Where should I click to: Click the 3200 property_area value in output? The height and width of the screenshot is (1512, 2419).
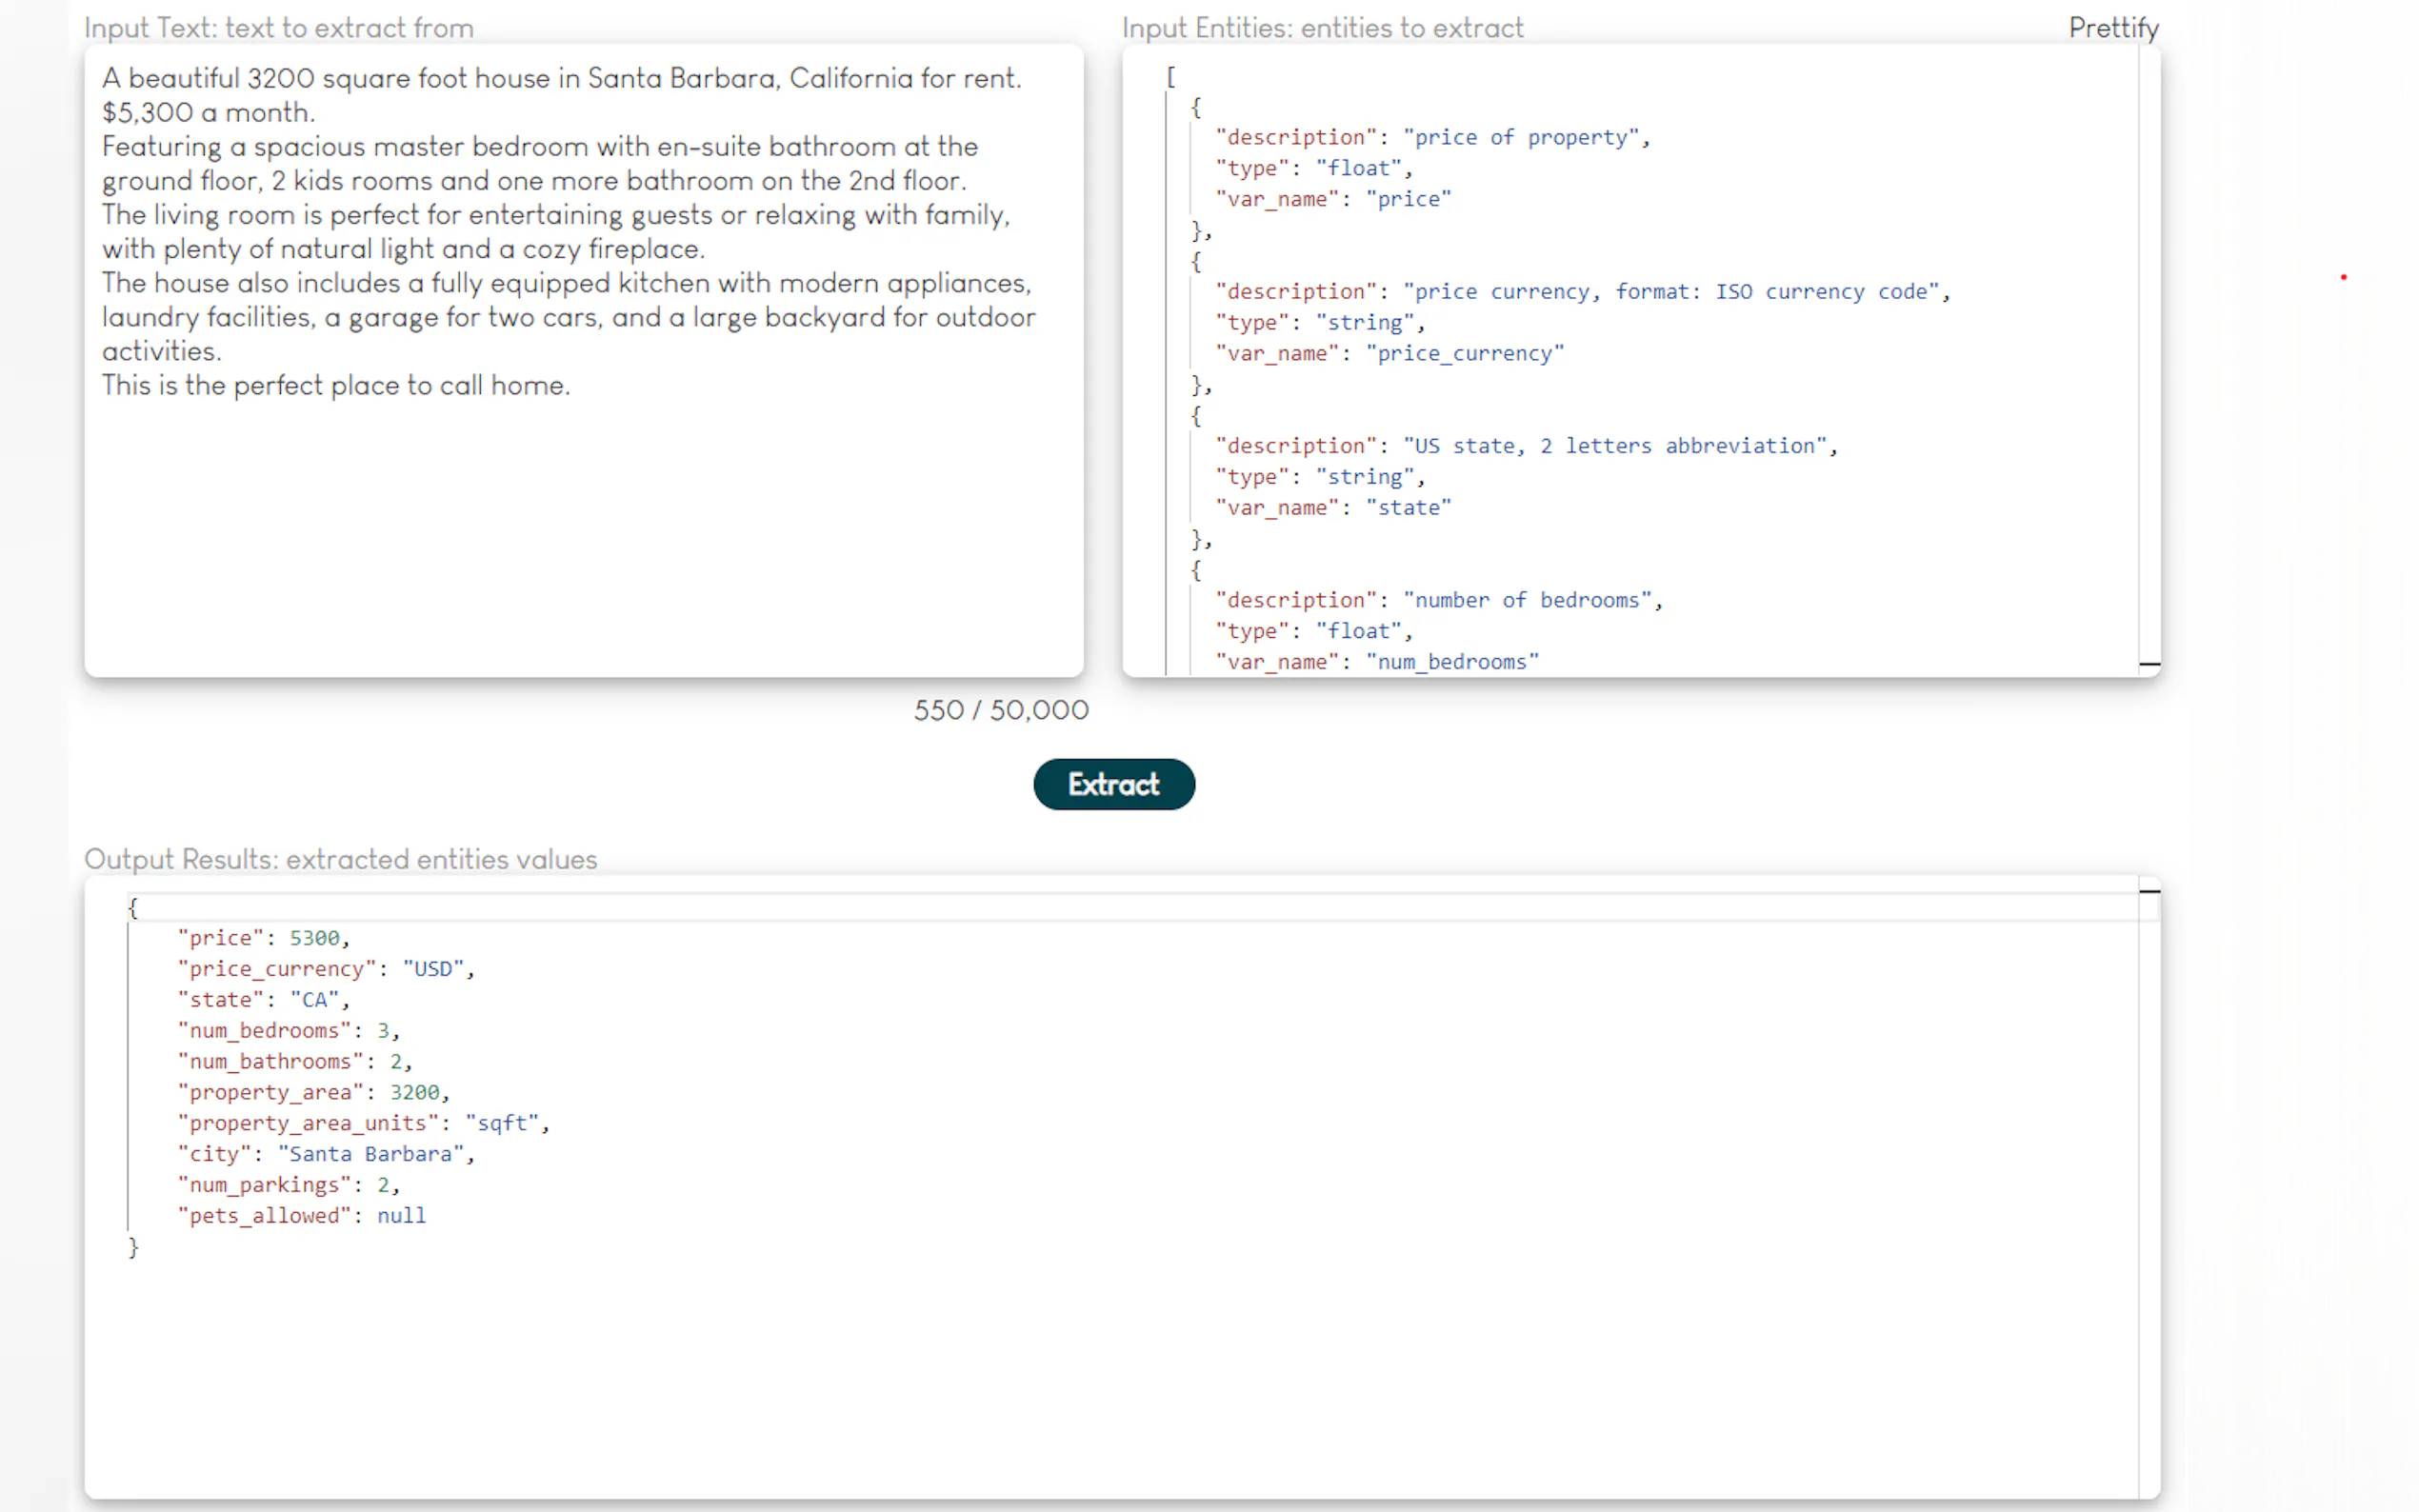414,1092
